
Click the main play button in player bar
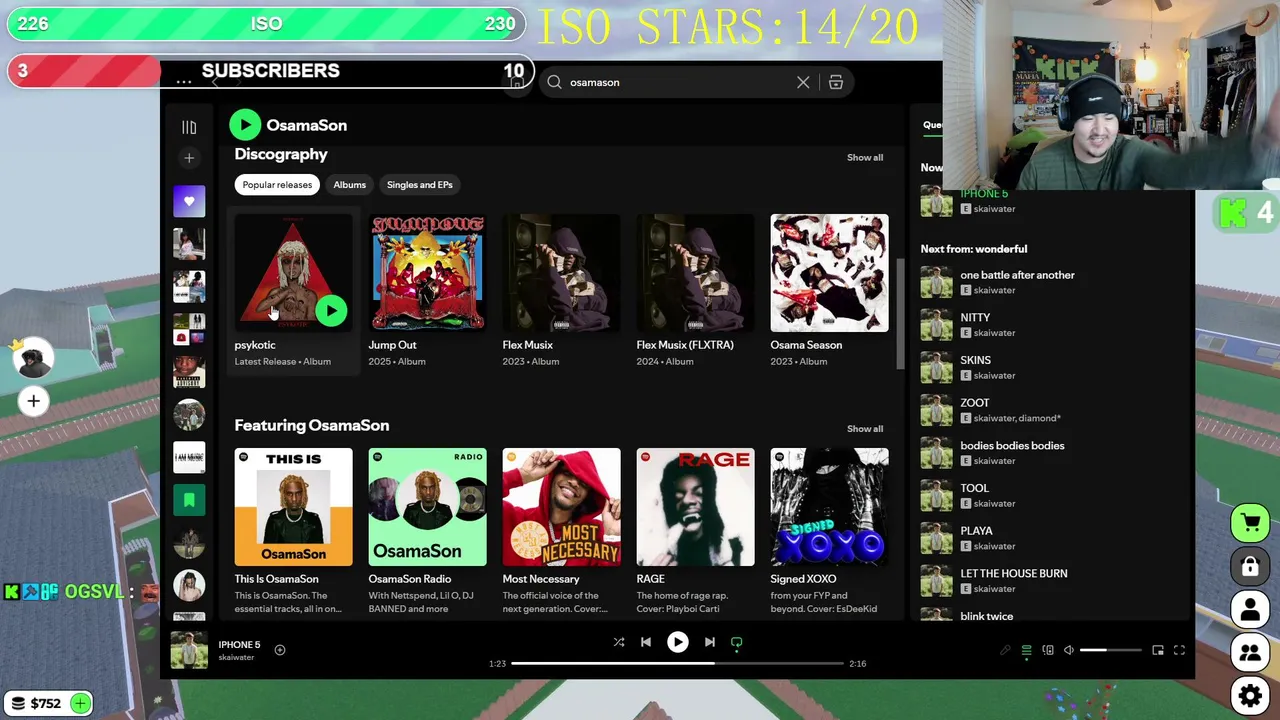pyautogui.click(x=677, y=642)
